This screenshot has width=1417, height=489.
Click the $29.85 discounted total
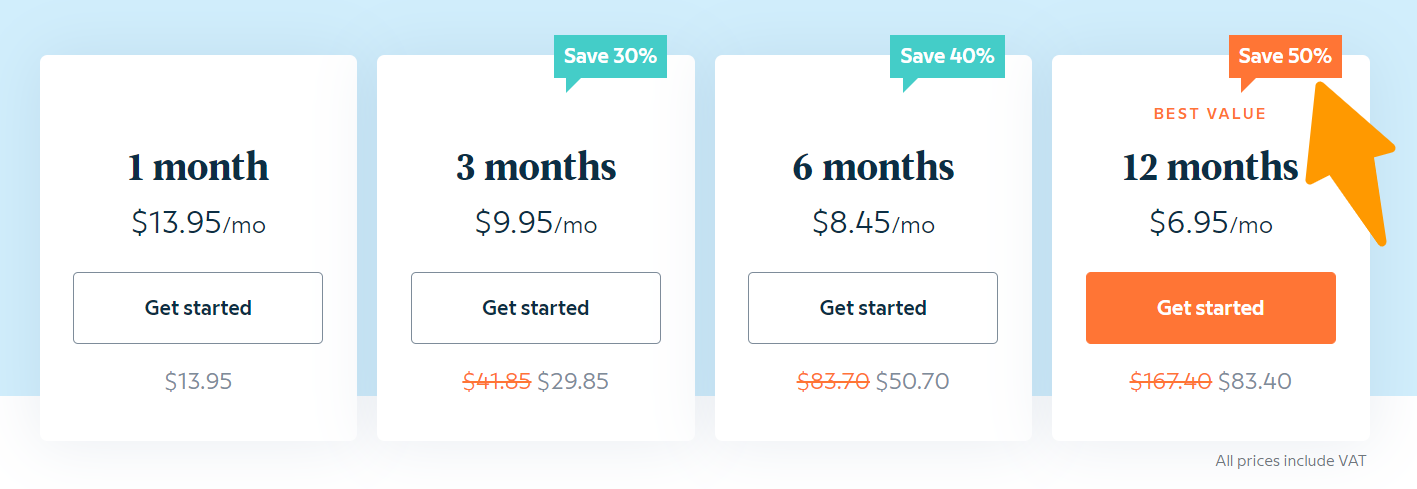coord(573,381)
